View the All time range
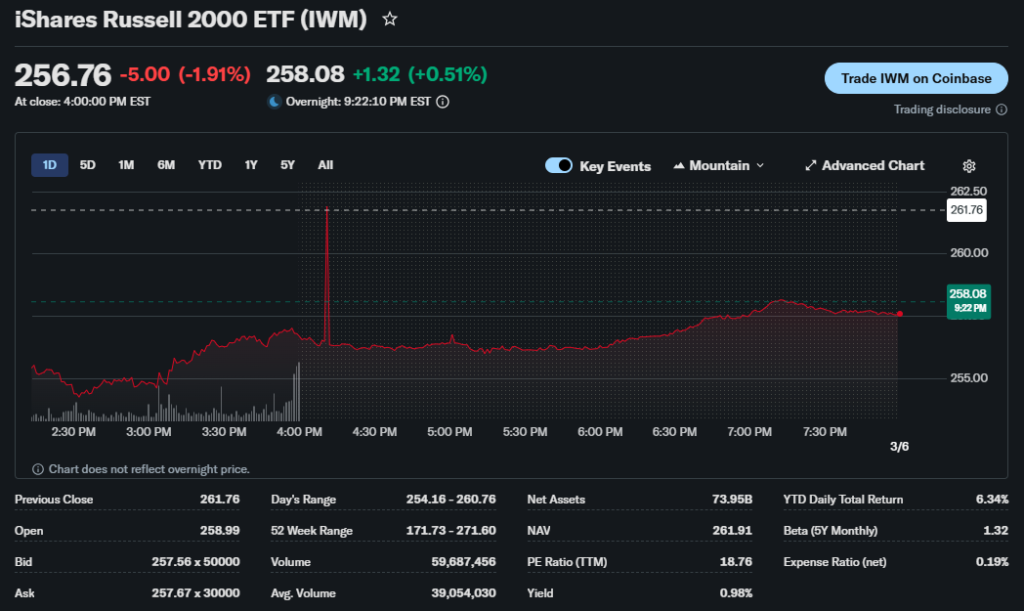Screen dimensions: 1024x611 point(325,165)
